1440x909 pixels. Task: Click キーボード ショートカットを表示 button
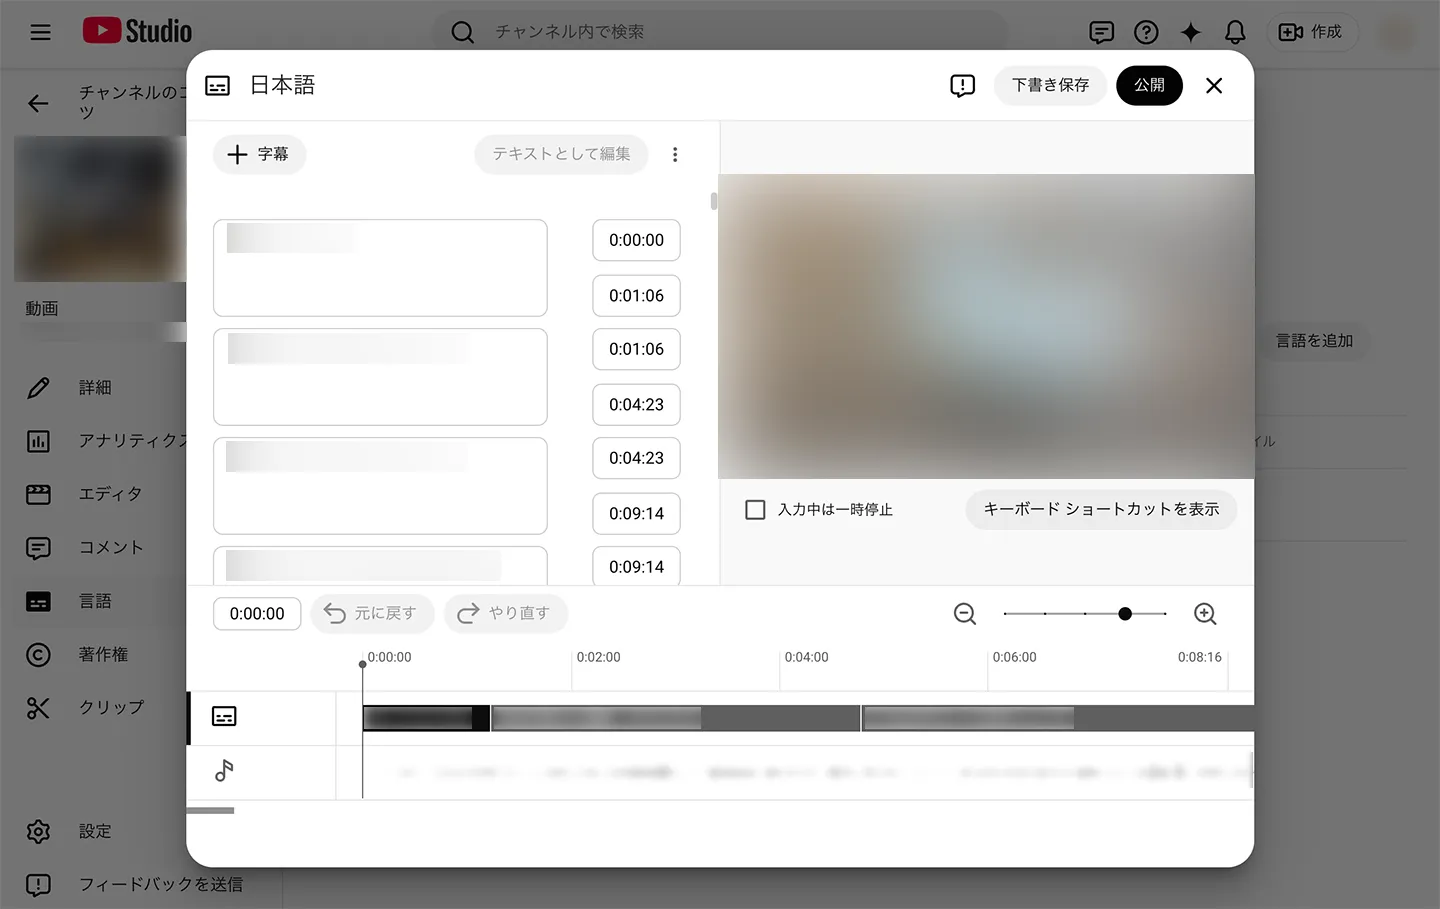point(1101,509)
